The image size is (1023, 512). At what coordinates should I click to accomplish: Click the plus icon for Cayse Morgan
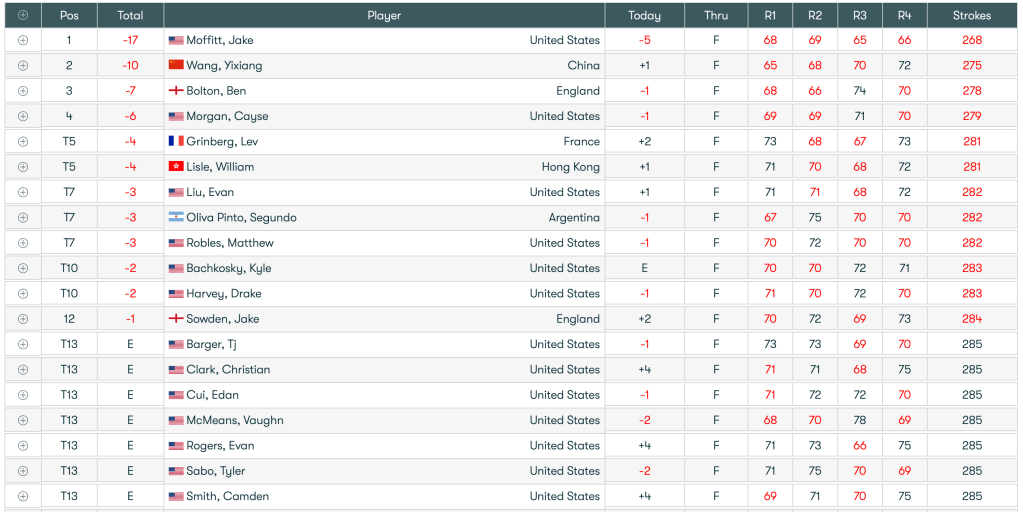[23, 116]
